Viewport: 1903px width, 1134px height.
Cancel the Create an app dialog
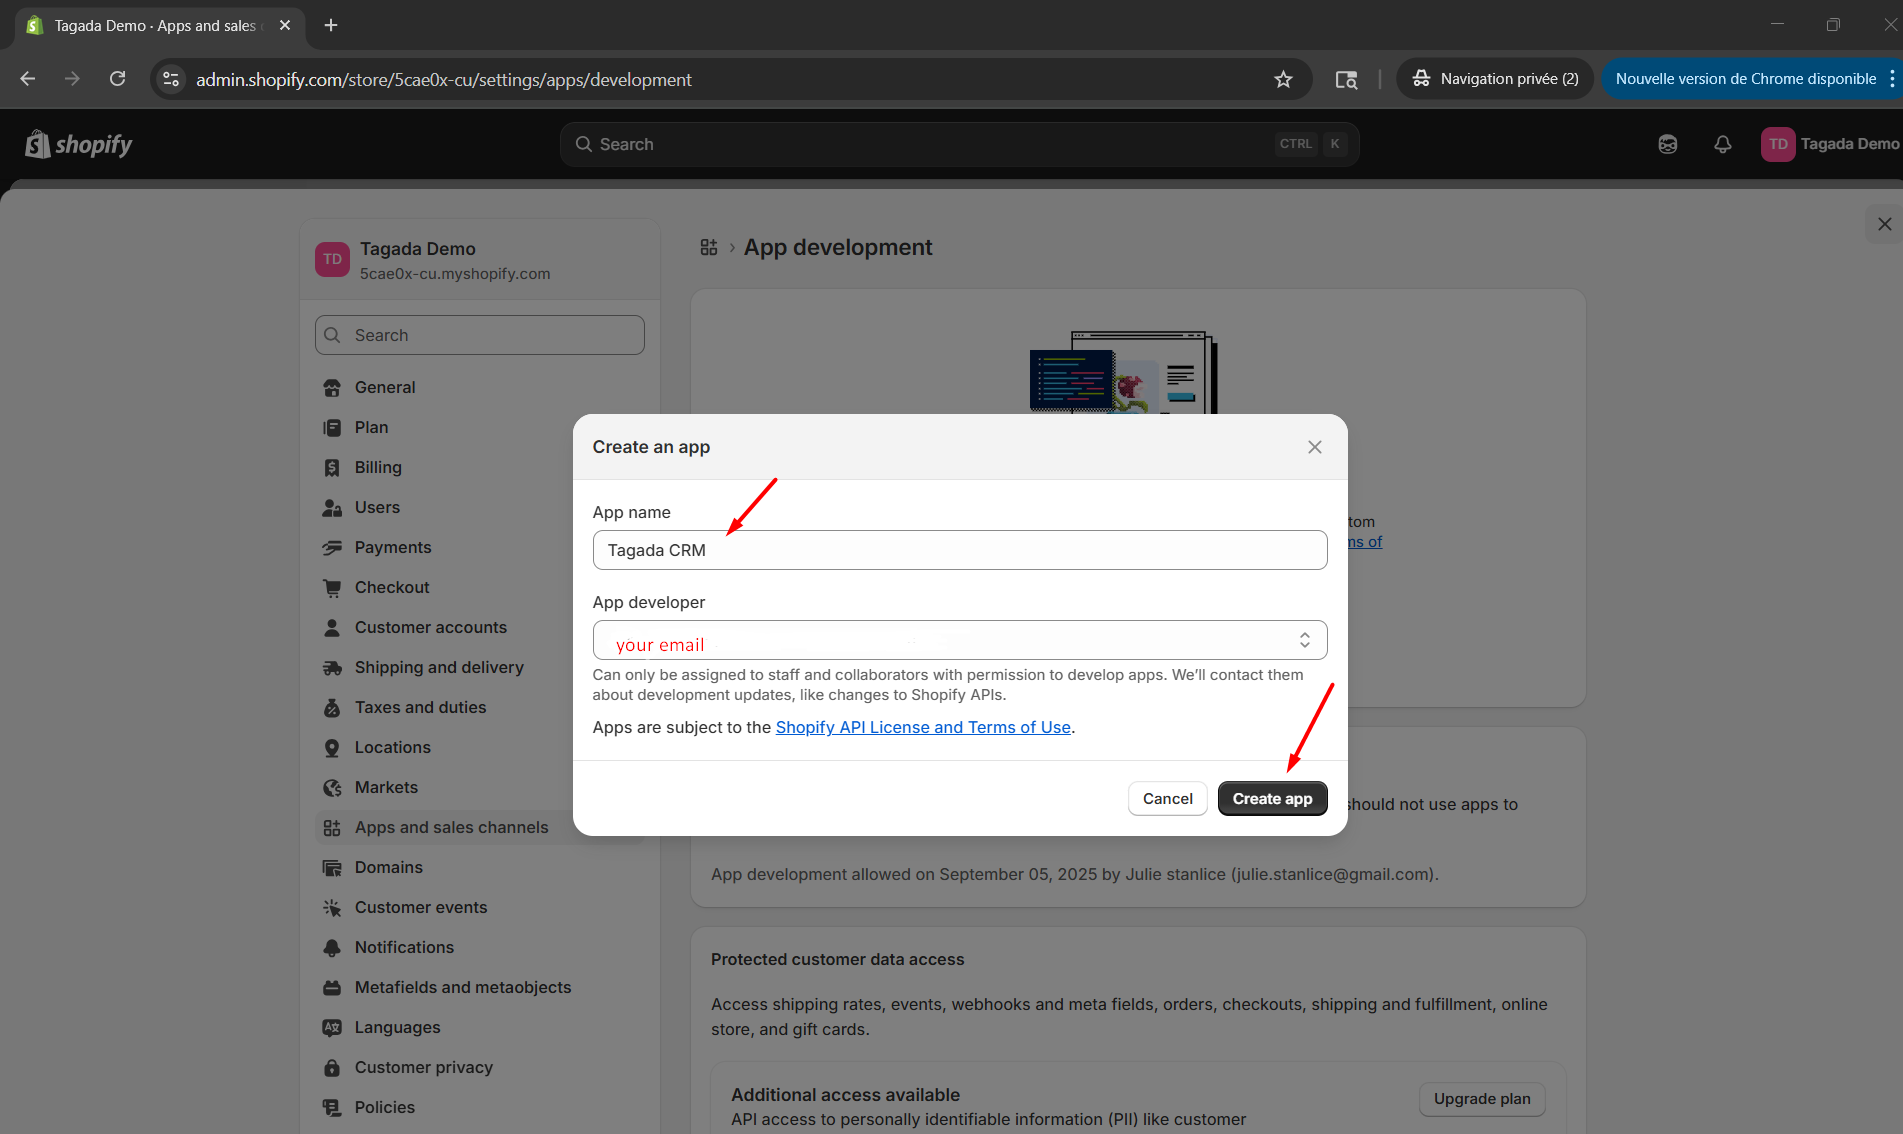pyautogui.click(x=1167, y=799)
